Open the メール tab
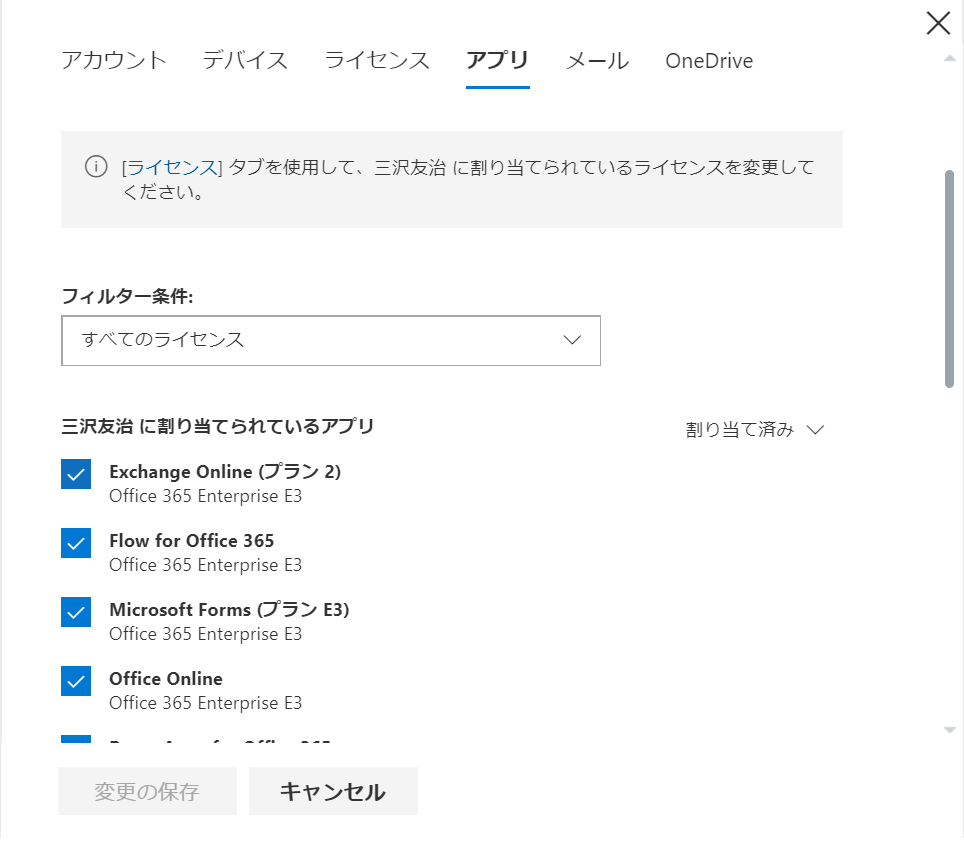The height and width of the screenshot is (842, 964). 598,60
